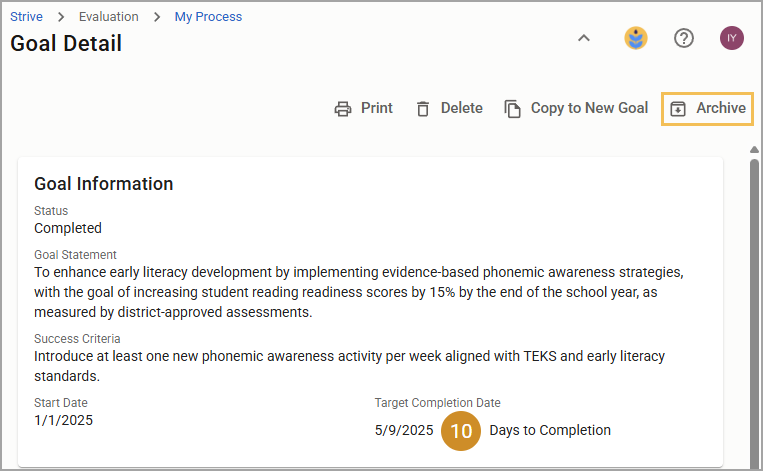Screen dimensions: 763x471
Task: Click the Print button label
Action: [377, 108]
